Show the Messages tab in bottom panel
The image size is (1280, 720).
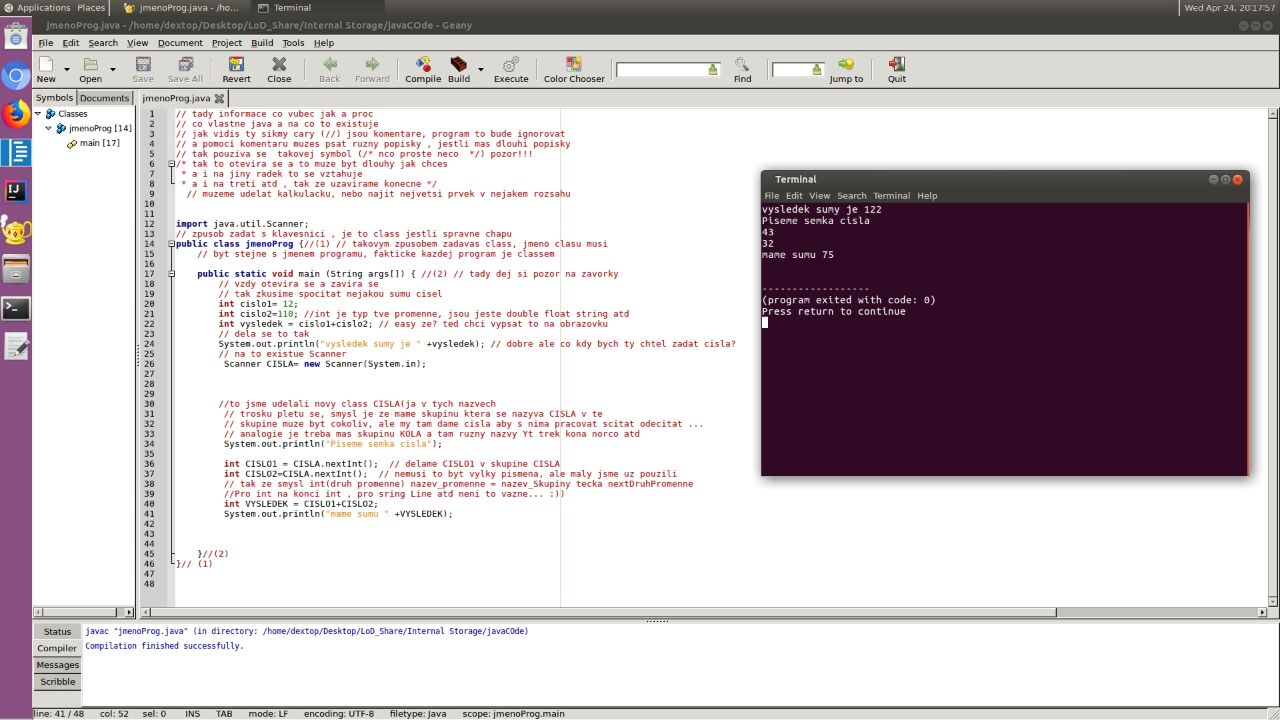coord(57,665)
